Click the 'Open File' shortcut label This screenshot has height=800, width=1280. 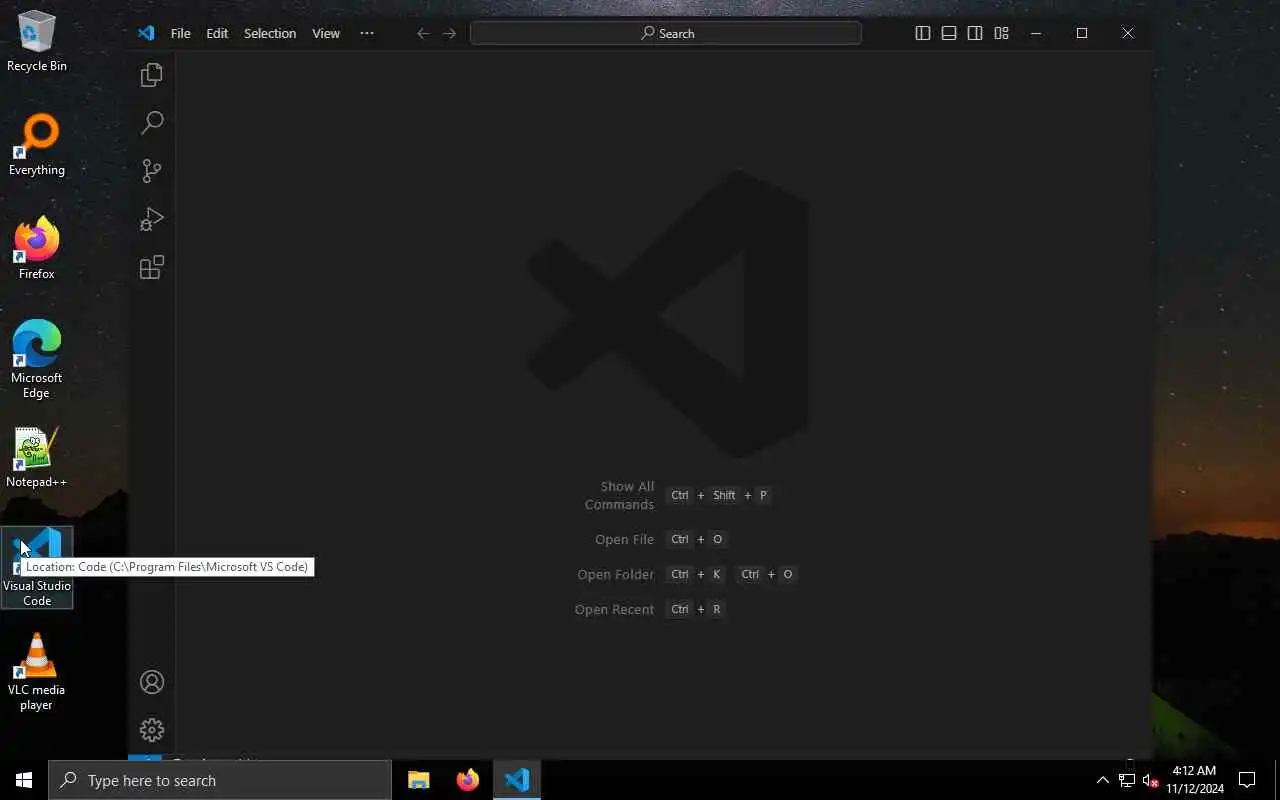click(x=624, y=539)
